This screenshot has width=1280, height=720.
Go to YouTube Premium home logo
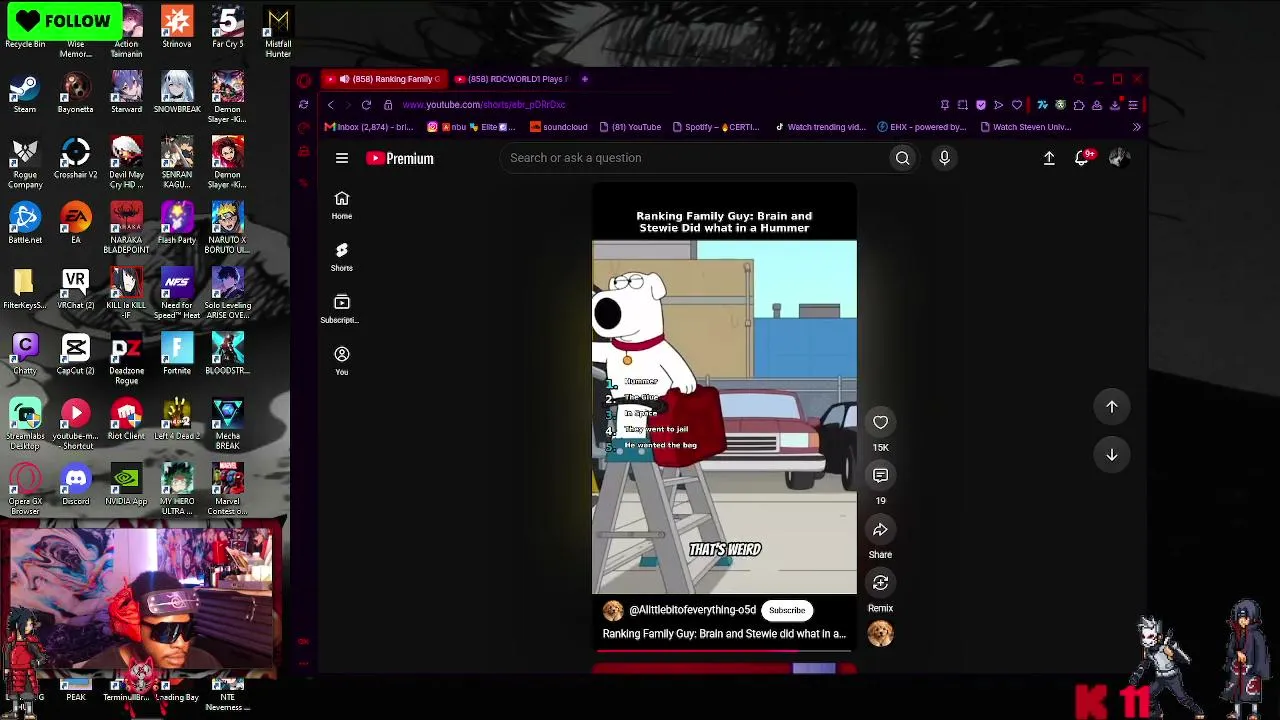click(x=400, y=158)
